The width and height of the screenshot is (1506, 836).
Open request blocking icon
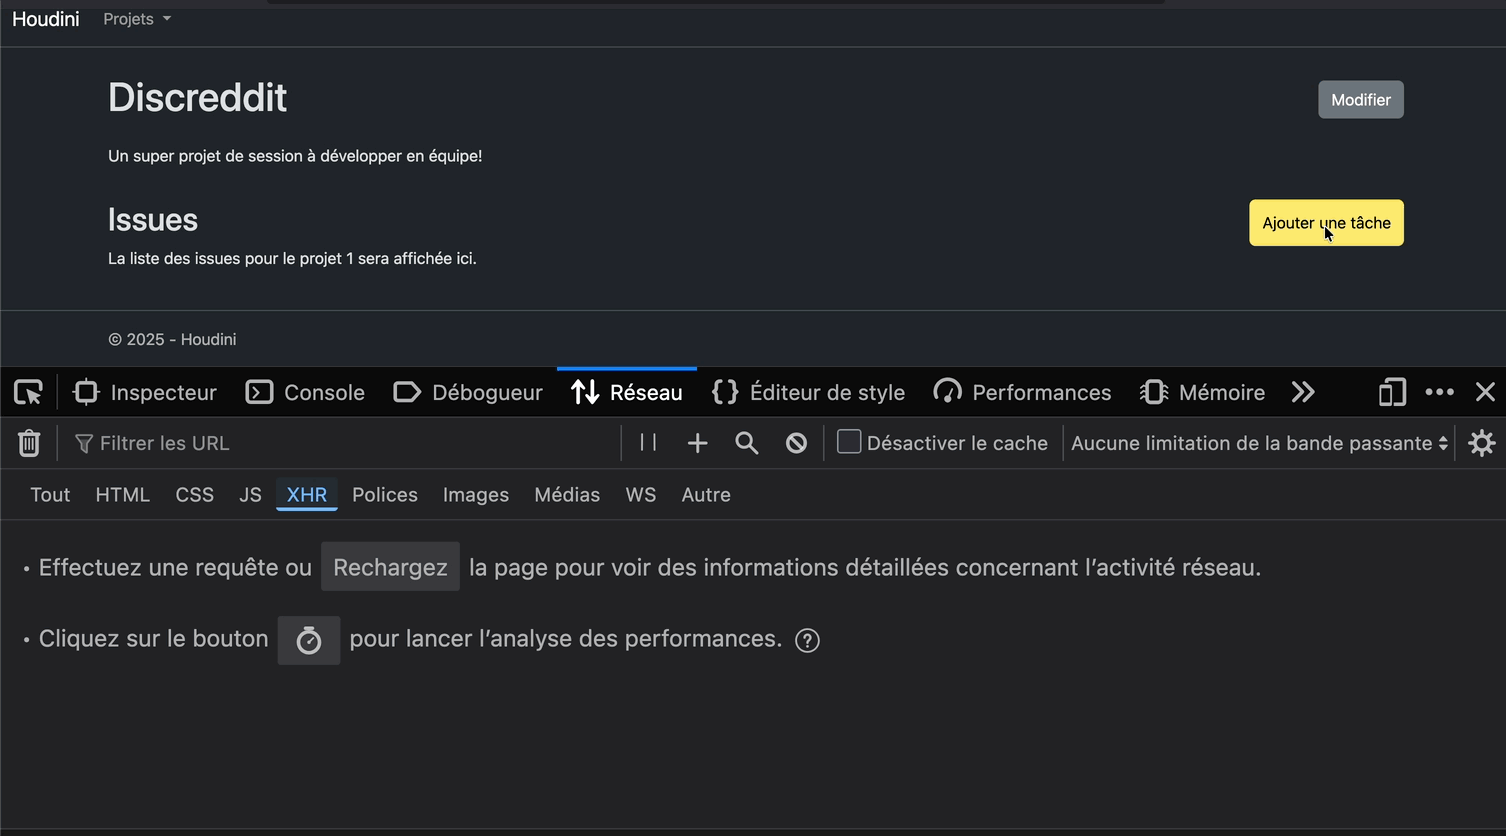coord(796,443)
